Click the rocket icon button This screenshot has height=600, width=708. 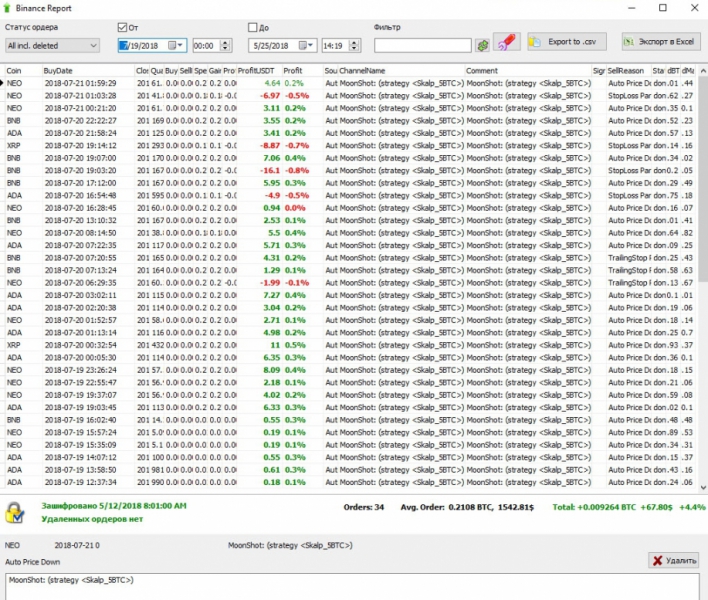pos(506,42)
